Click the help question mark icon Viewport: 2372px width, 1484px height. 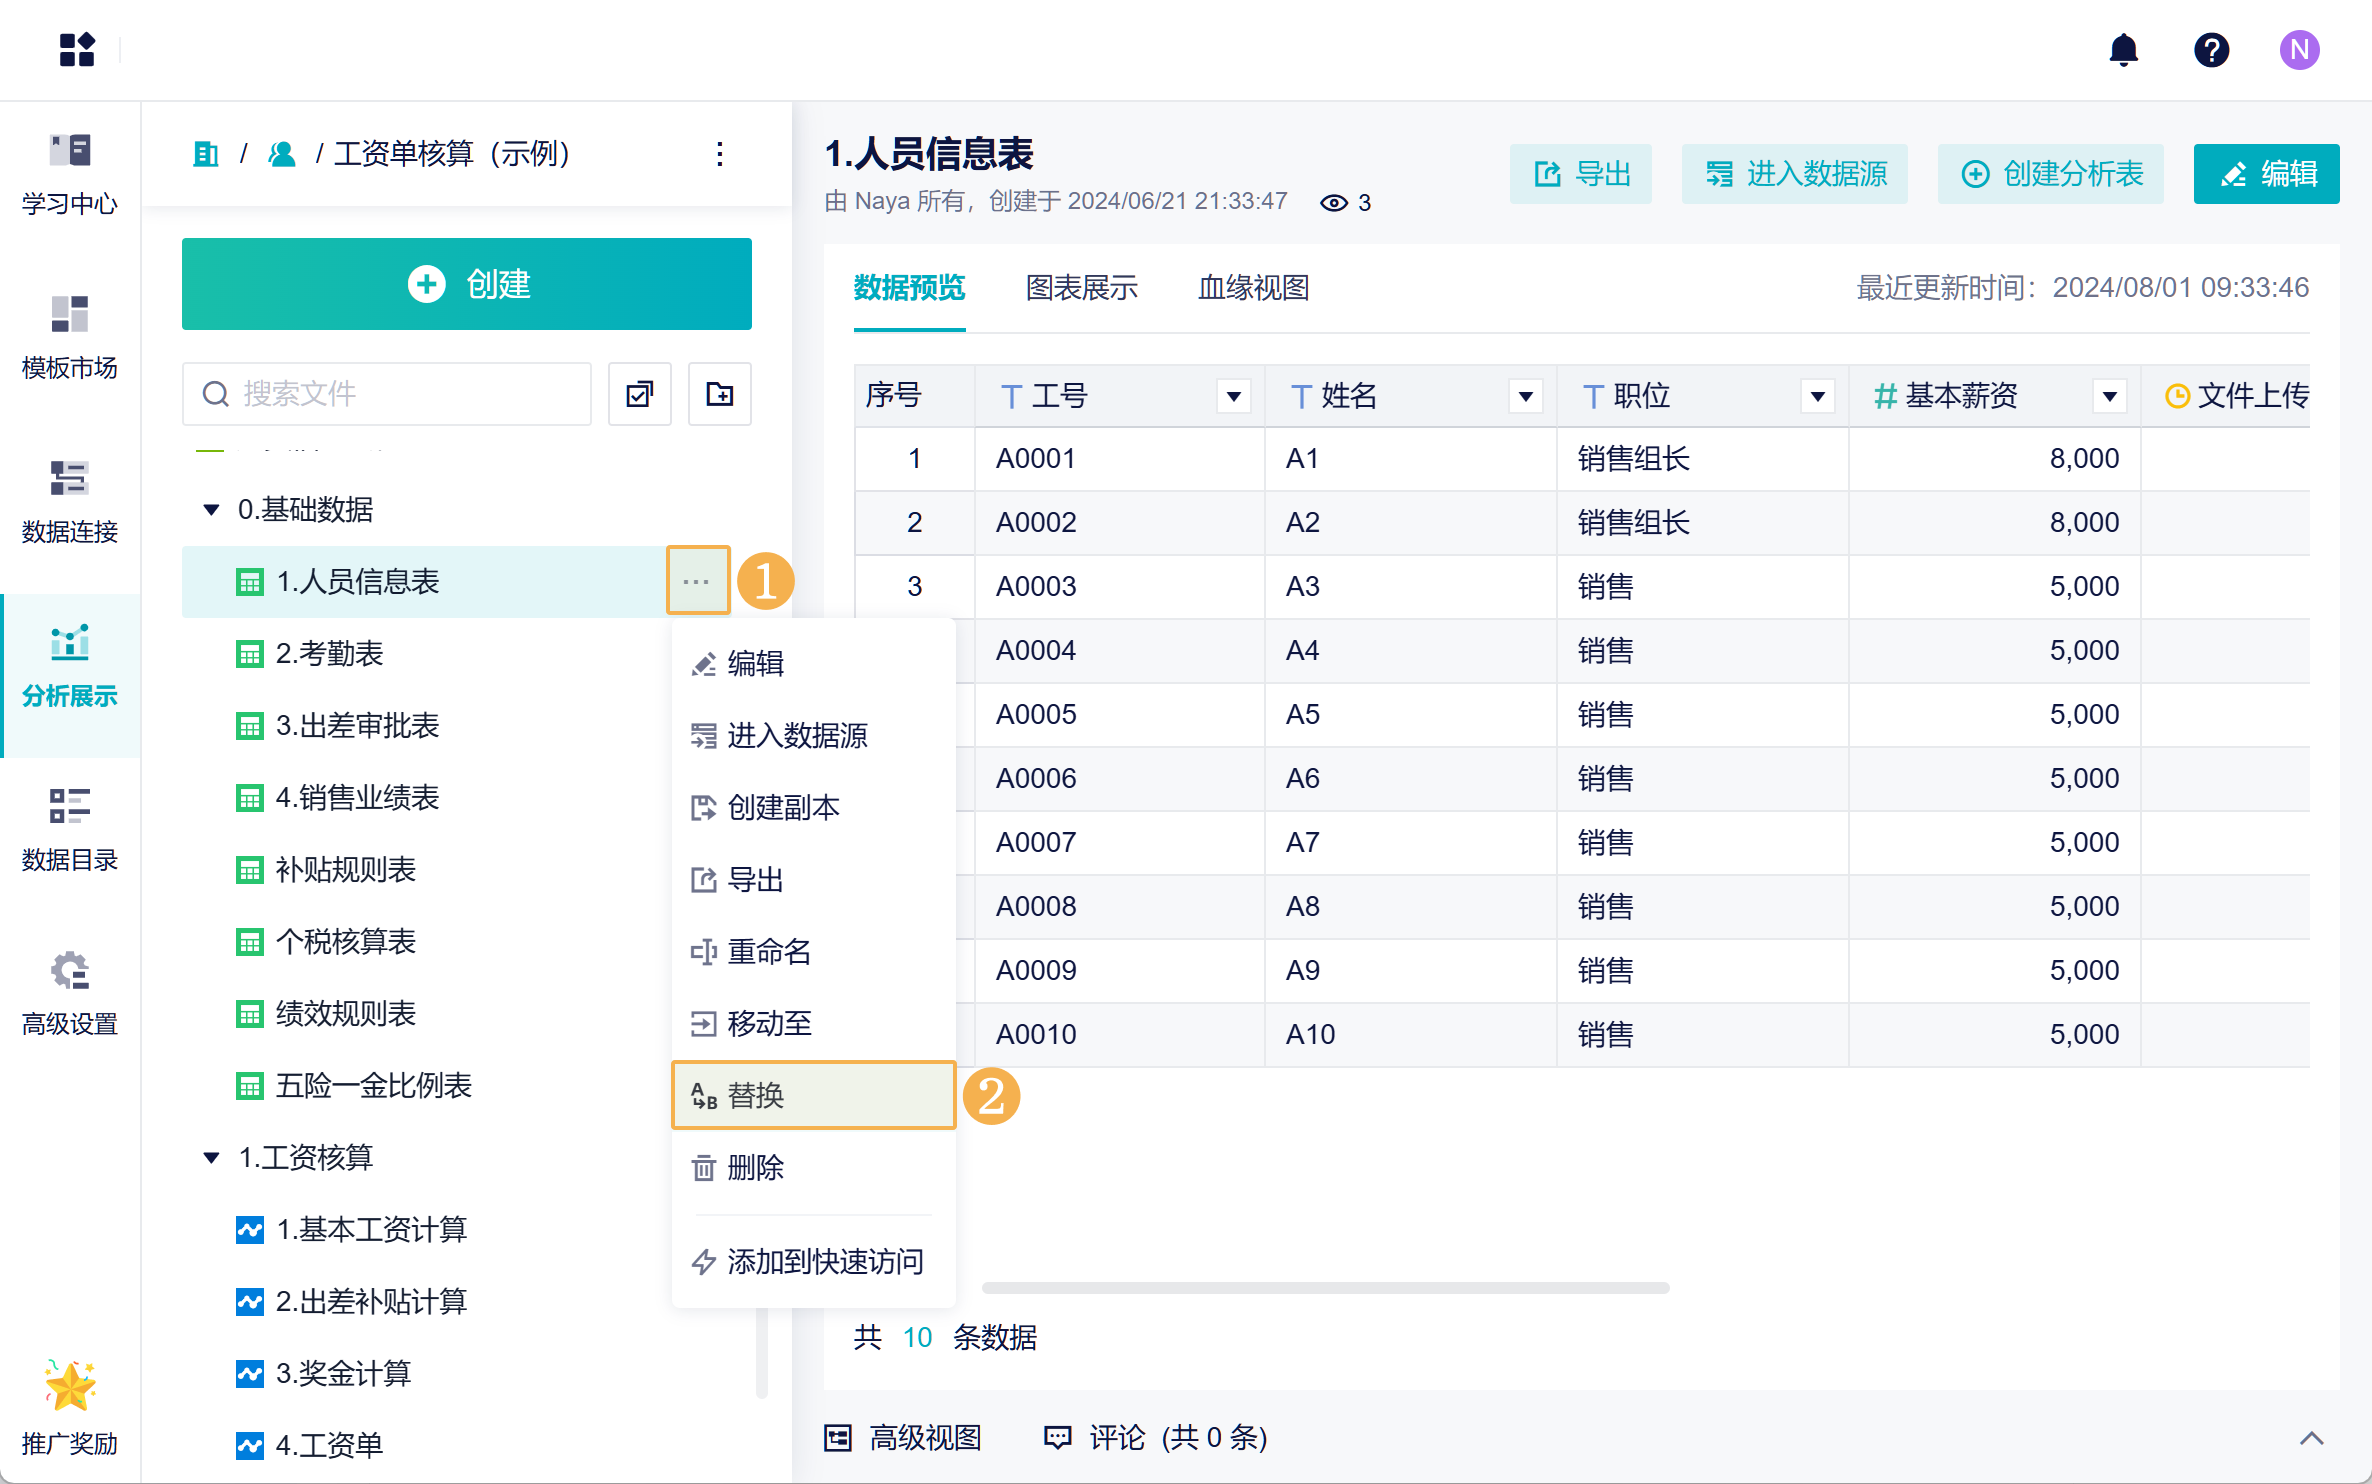pos(2211,50)
